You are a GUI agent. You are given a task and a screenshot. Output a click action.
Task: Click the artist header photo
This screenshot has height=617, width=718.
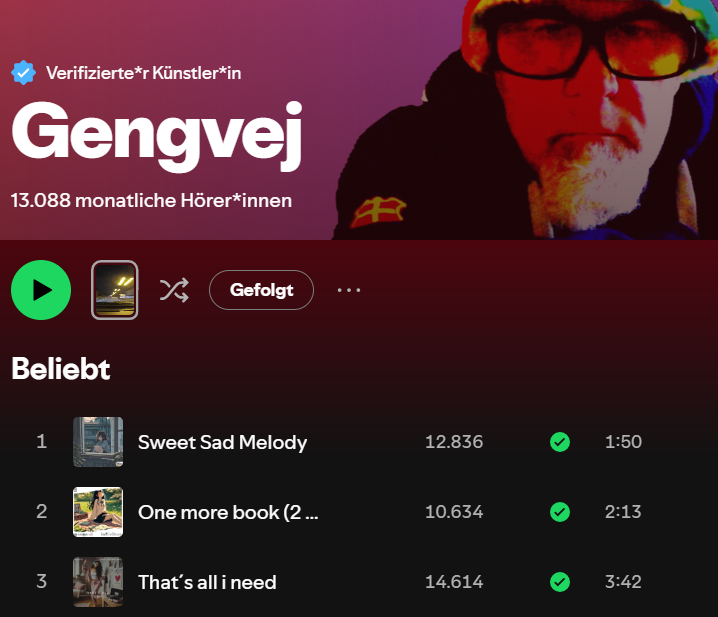(x=527, y=120)
